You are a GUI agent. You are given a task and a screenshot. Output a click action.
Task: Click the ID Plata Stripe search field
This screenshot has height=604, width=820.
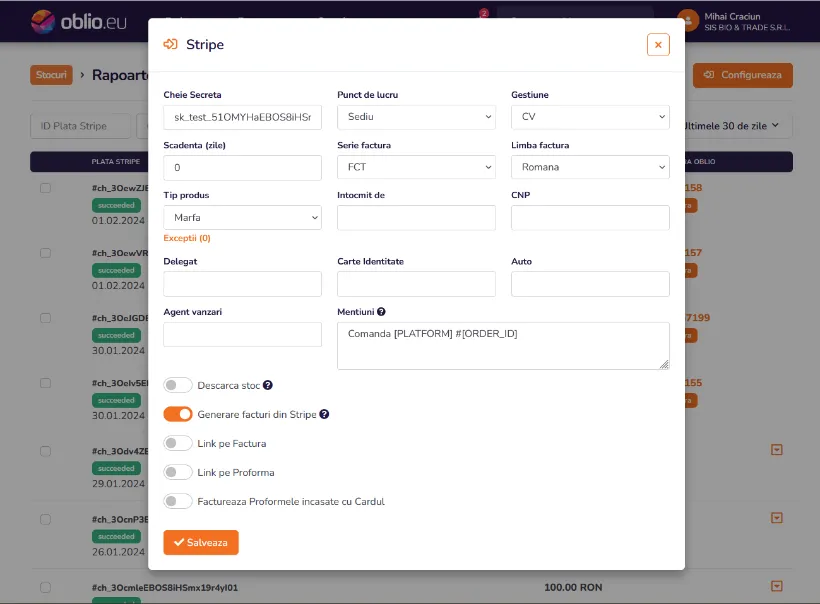[81, 126]
